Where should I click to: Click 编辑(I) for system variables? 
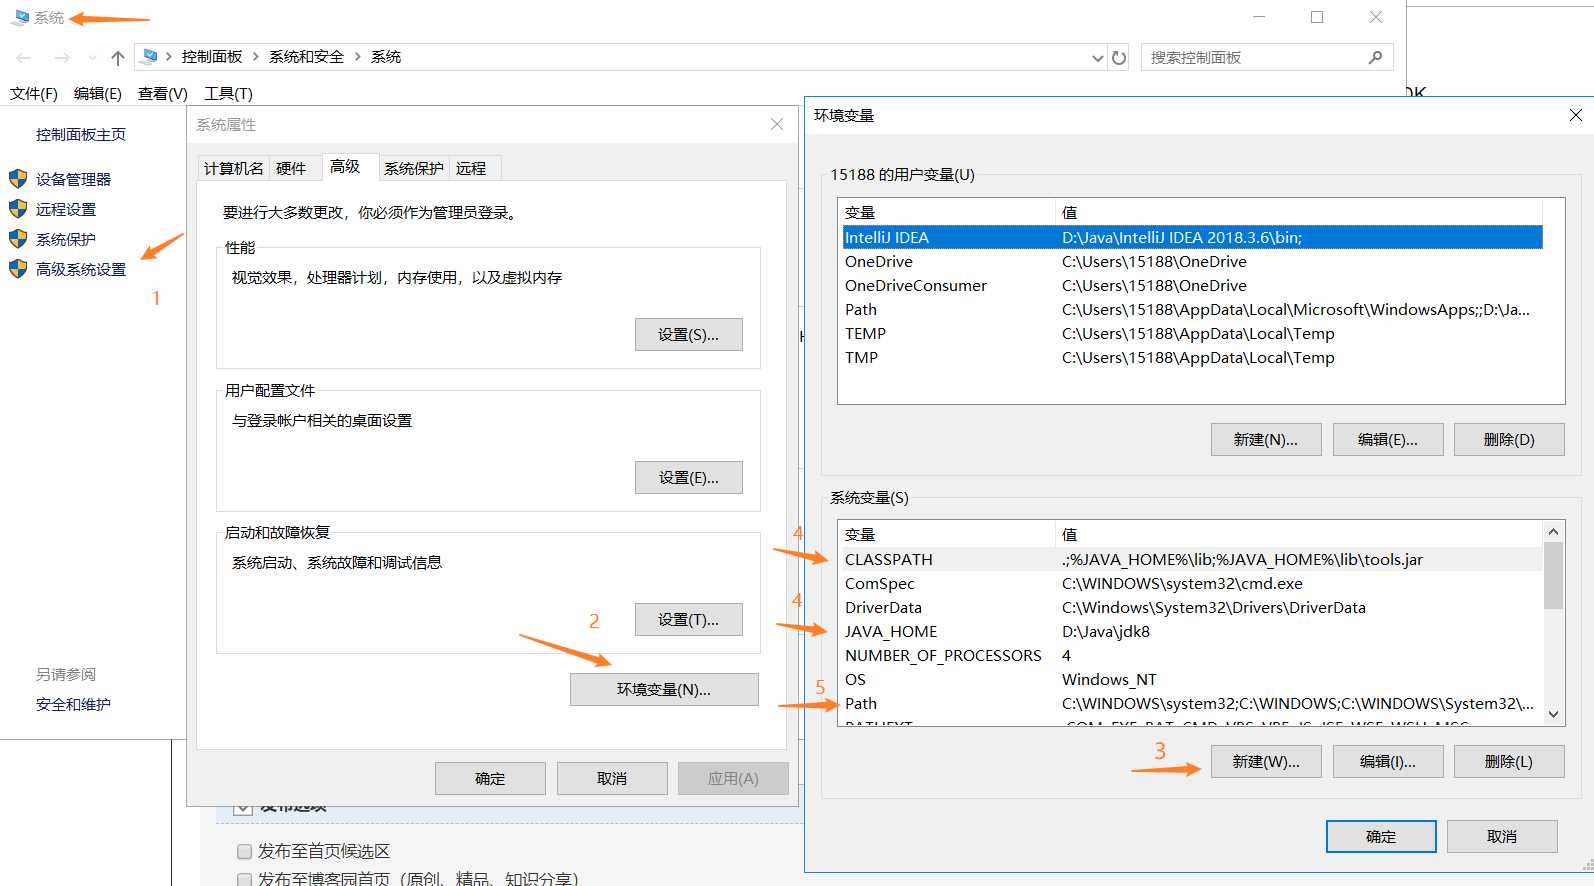(1388, 762)
